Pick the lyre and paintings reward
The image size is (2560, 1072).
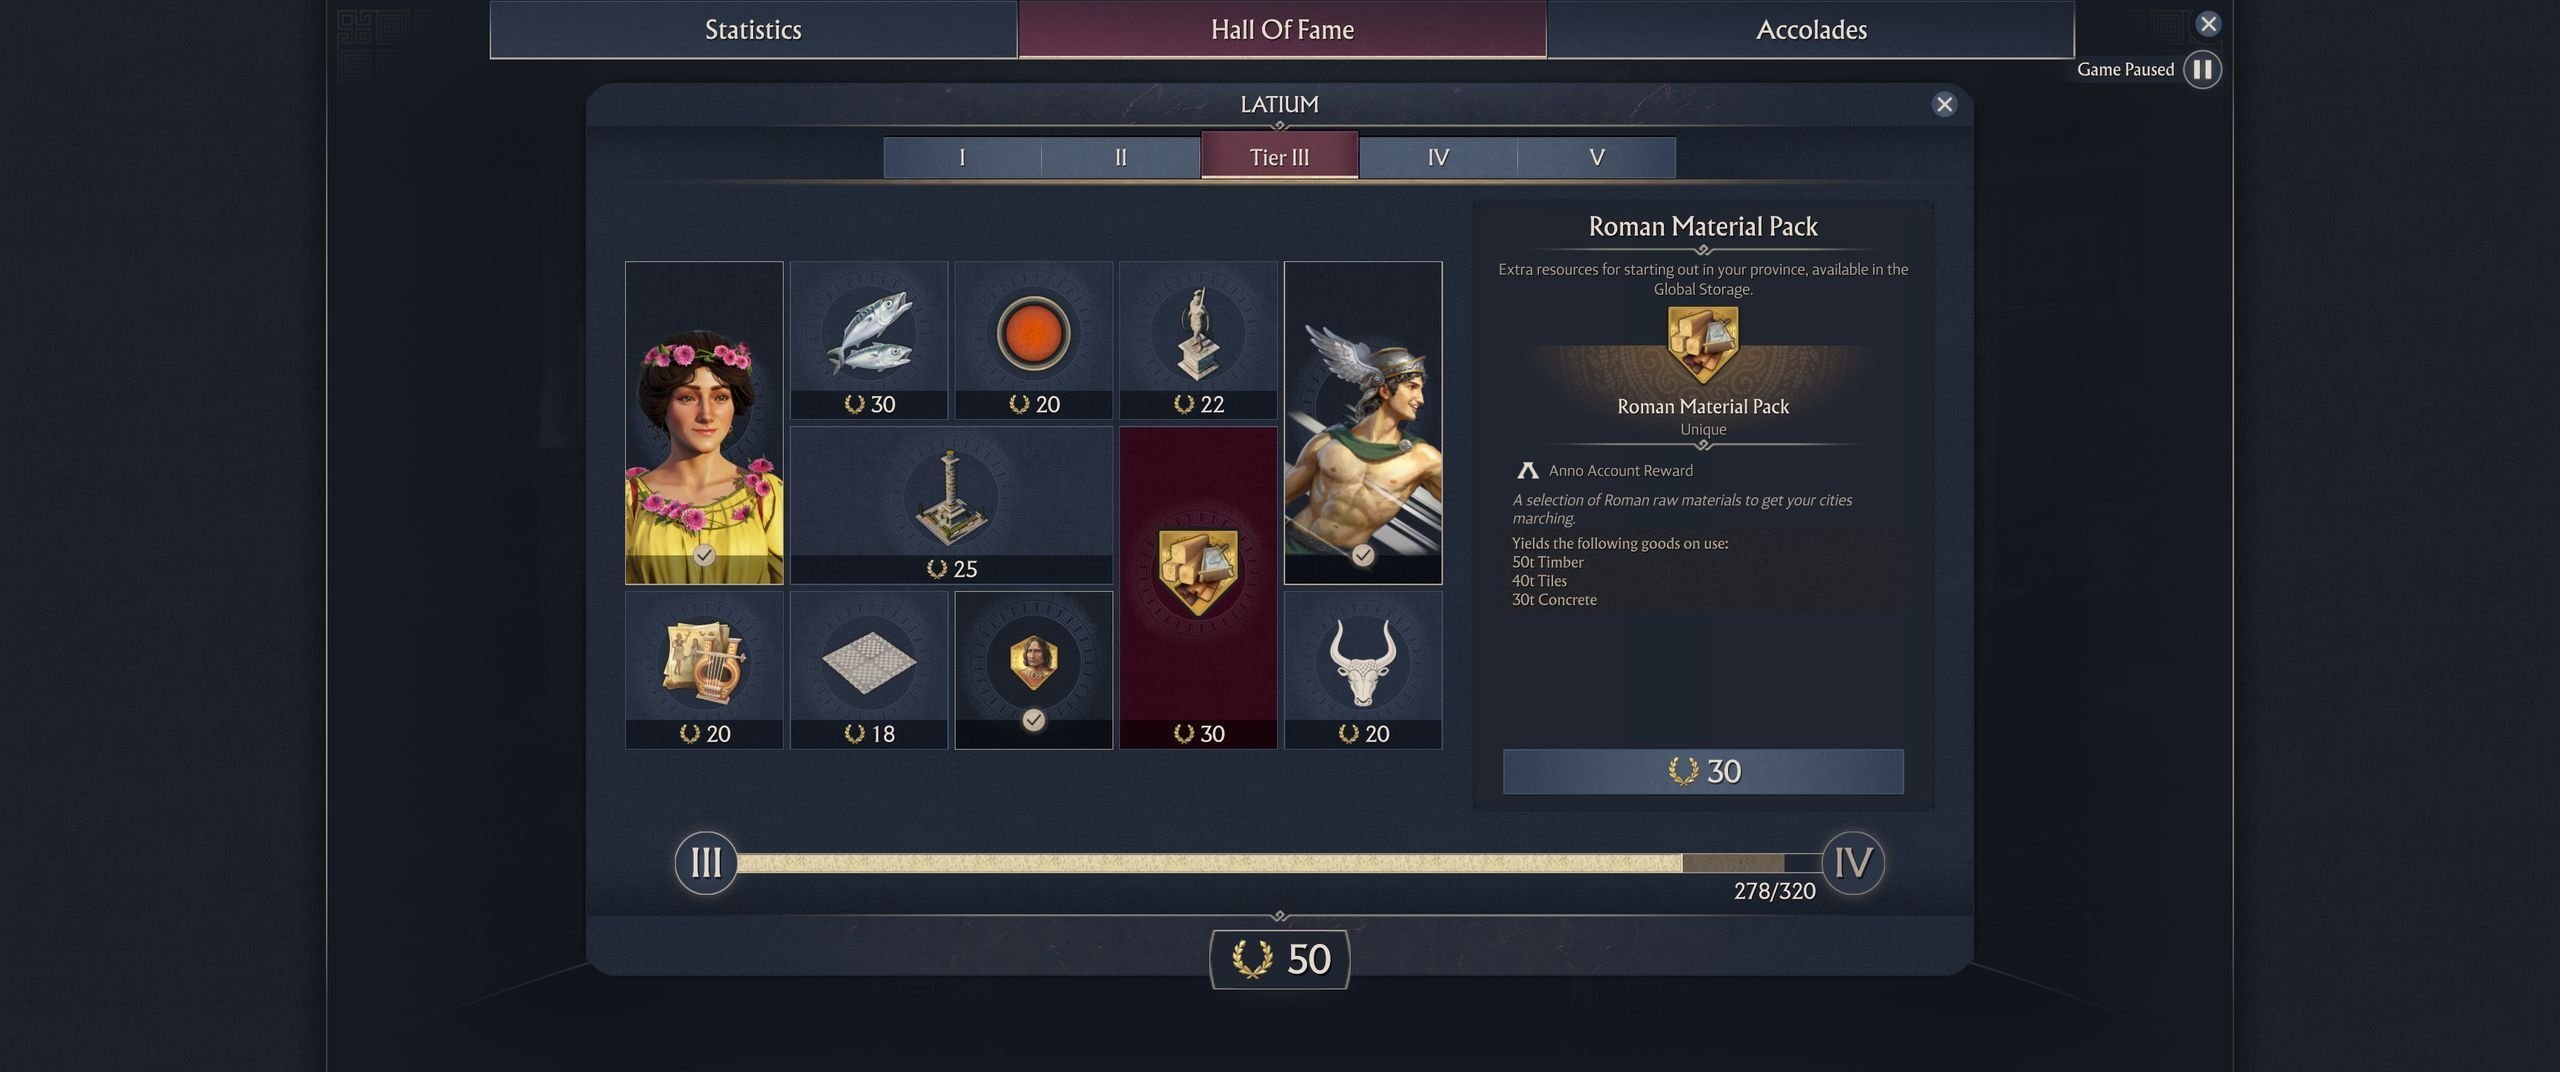point(704,670)
